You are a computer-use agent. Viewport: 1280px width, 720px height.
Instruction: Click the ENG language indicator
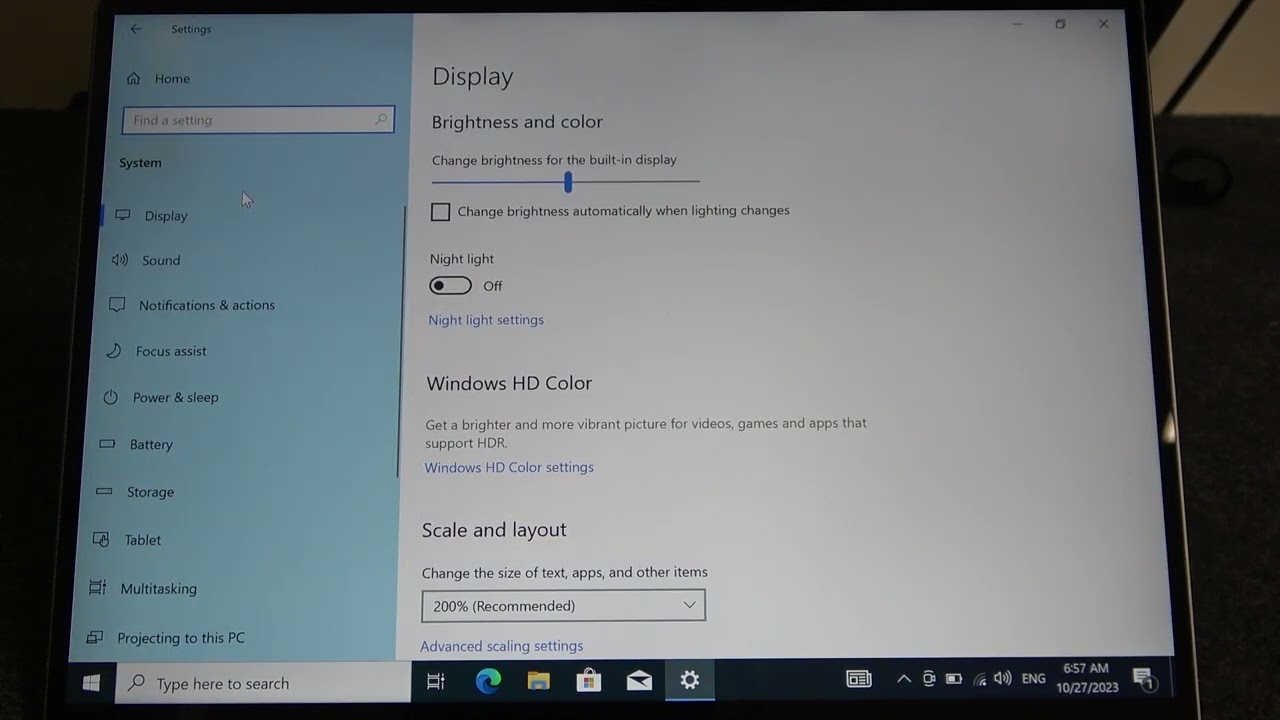[x=1034, y=679]
